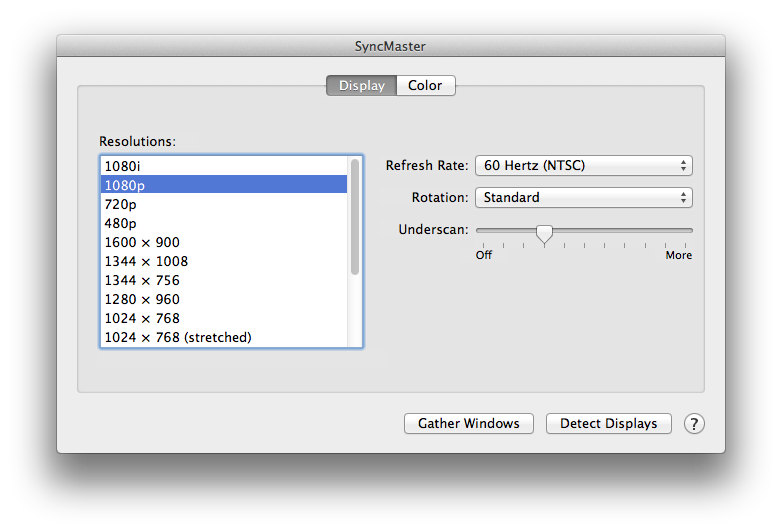Choose 1600 × 900 resolution

(224, 242)
